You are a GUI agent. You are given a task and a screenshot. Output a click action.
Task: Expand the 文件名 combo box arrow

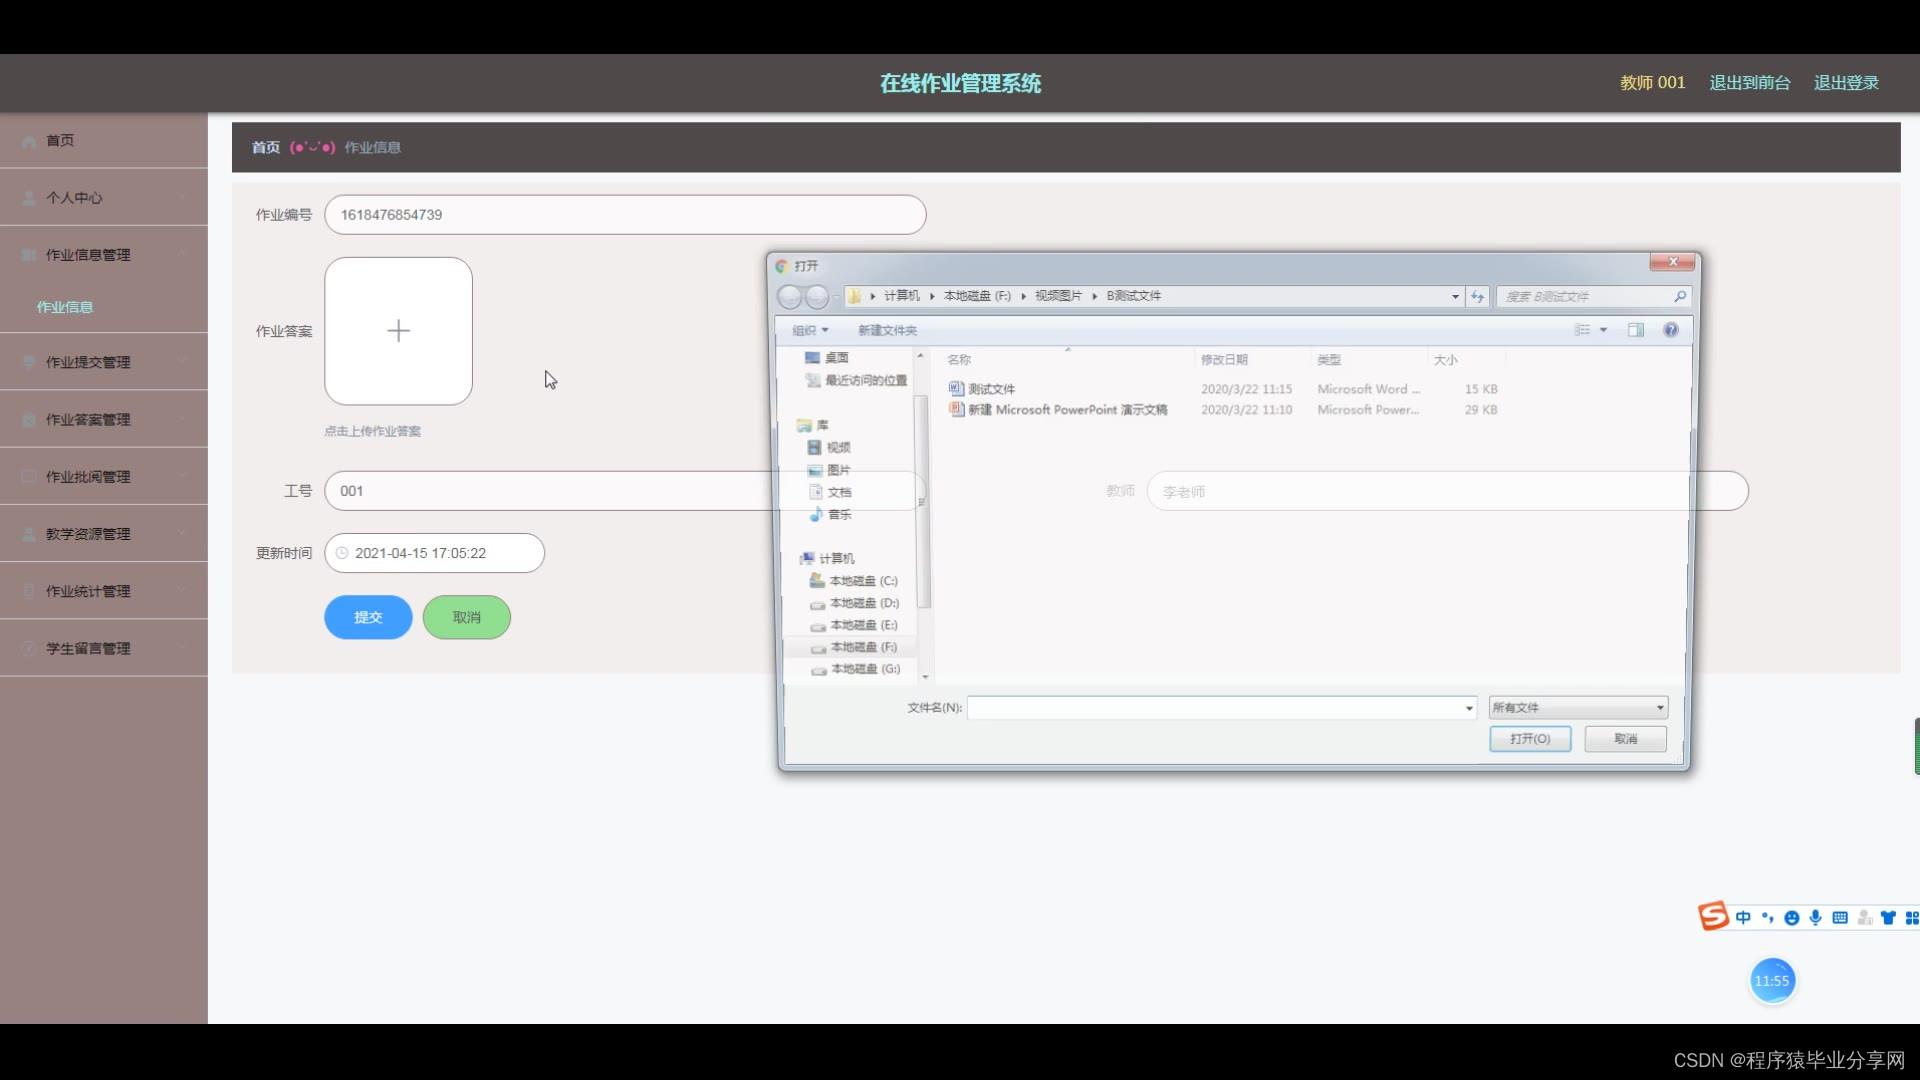coord(1469,708)
